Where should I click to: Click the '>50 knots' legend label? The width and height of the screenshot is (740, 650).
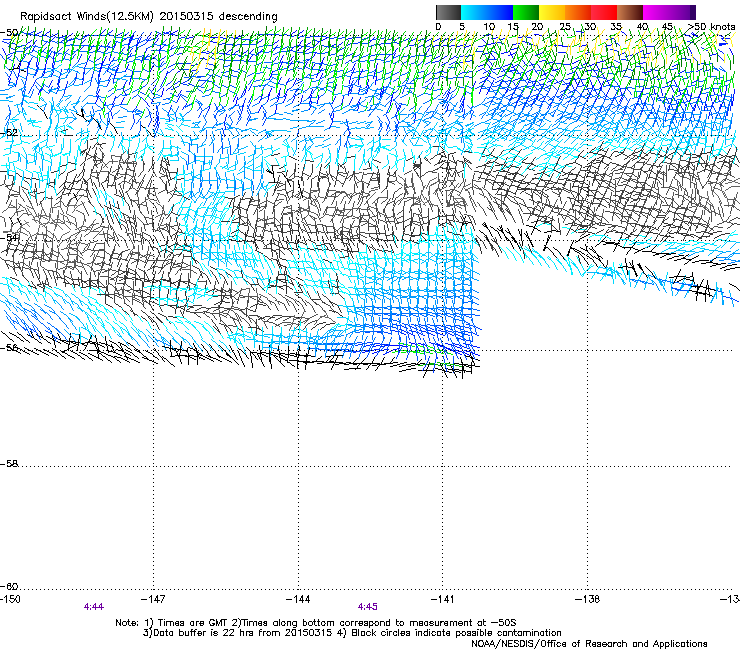coord(711,26)
